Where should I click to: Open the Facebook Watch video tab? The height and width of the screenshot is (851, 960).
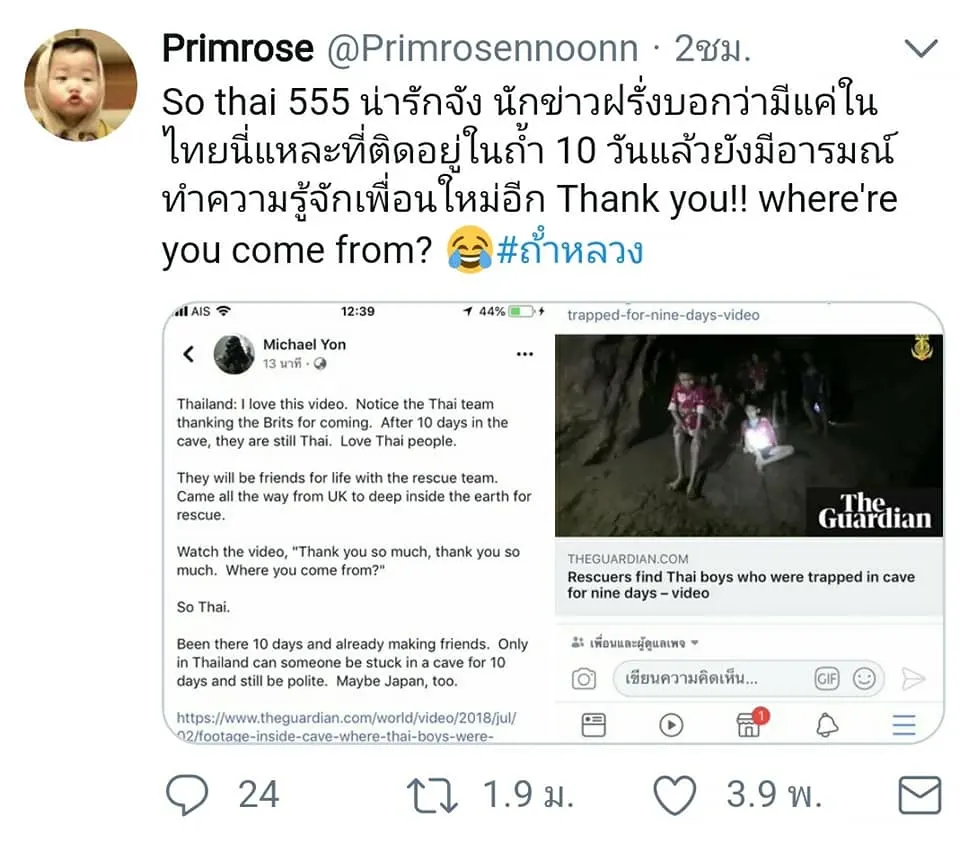click(671, 725)
